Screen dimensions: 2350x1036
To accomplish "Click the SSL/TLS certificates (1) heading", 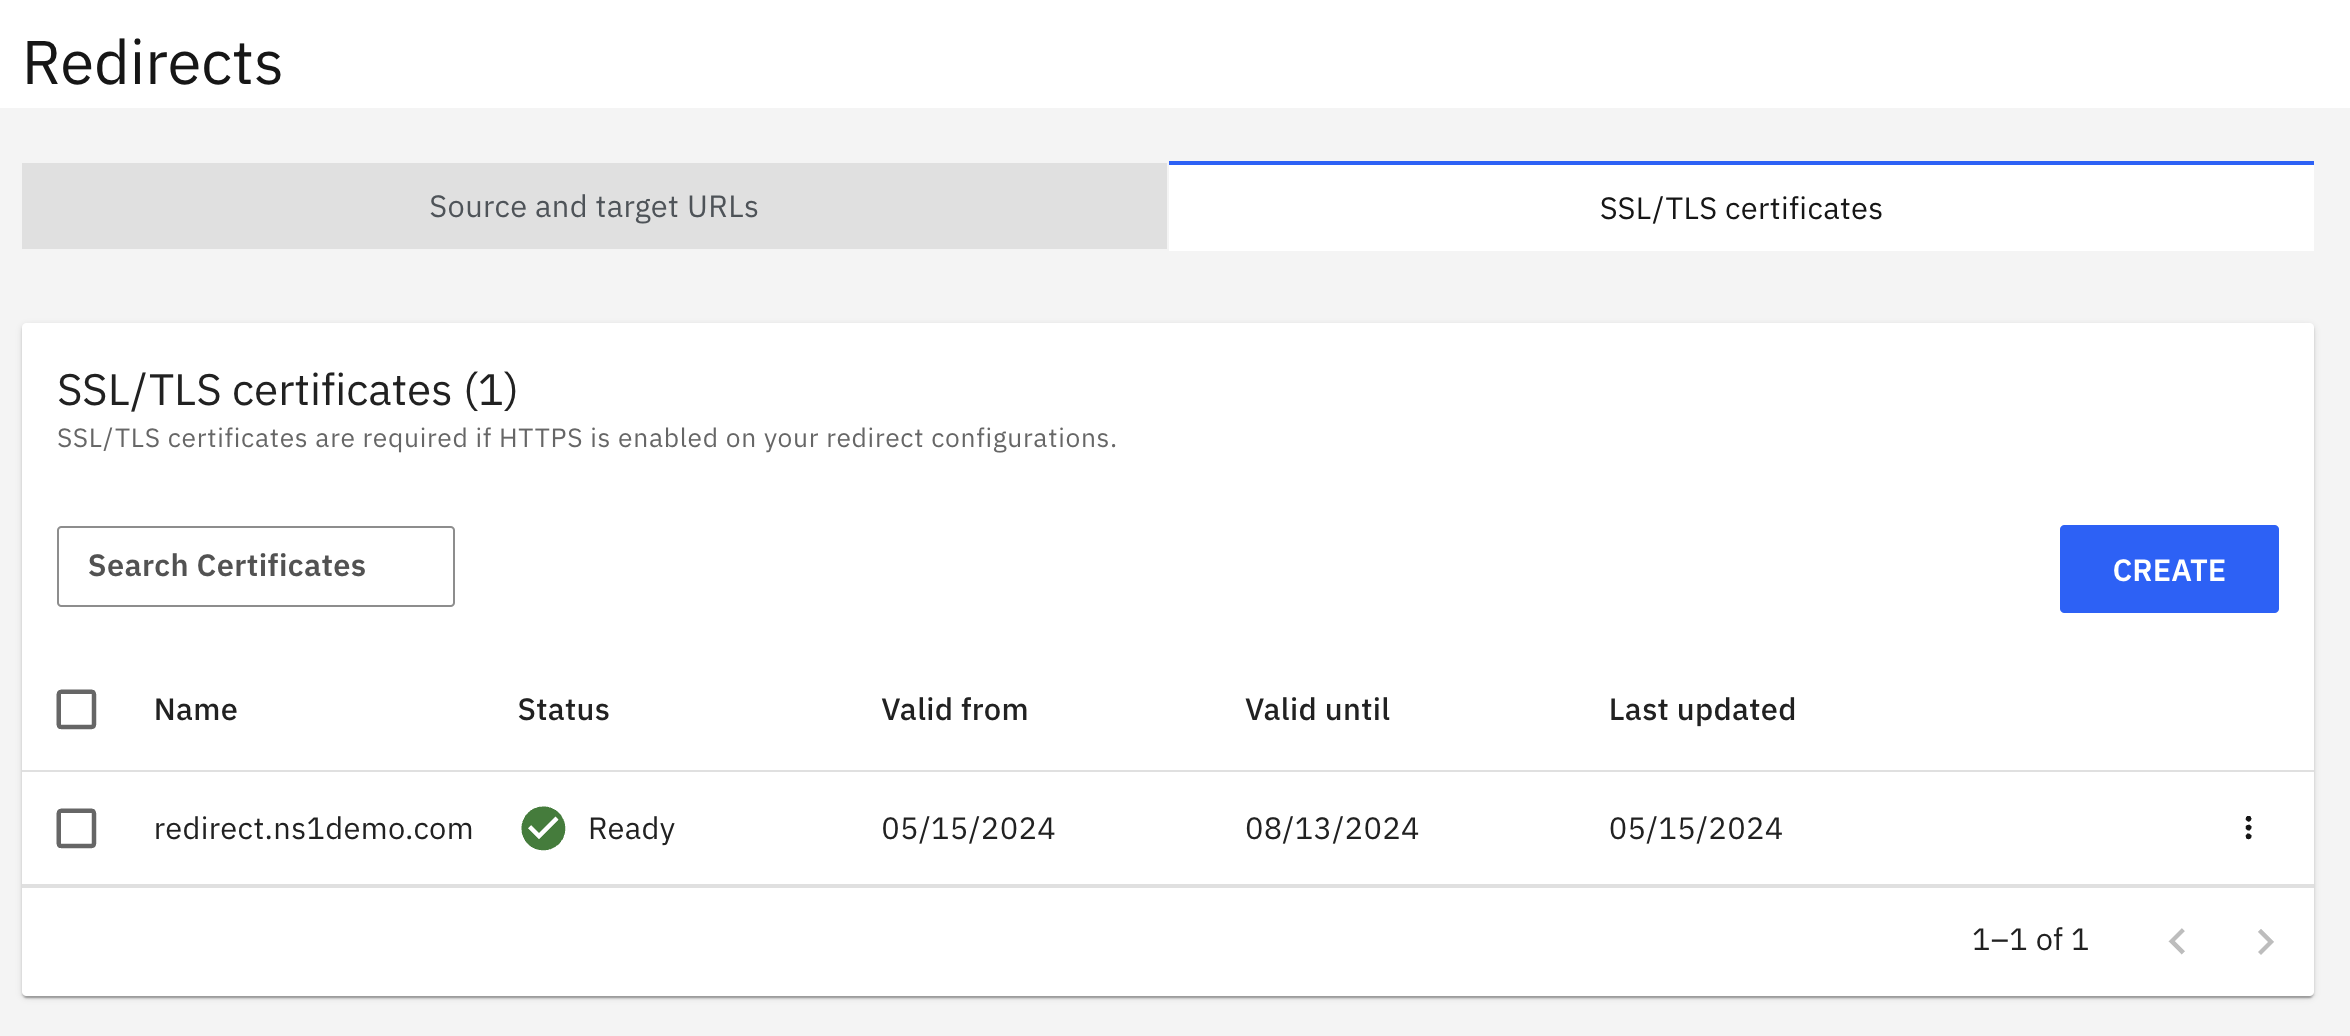I will point(287,390).
